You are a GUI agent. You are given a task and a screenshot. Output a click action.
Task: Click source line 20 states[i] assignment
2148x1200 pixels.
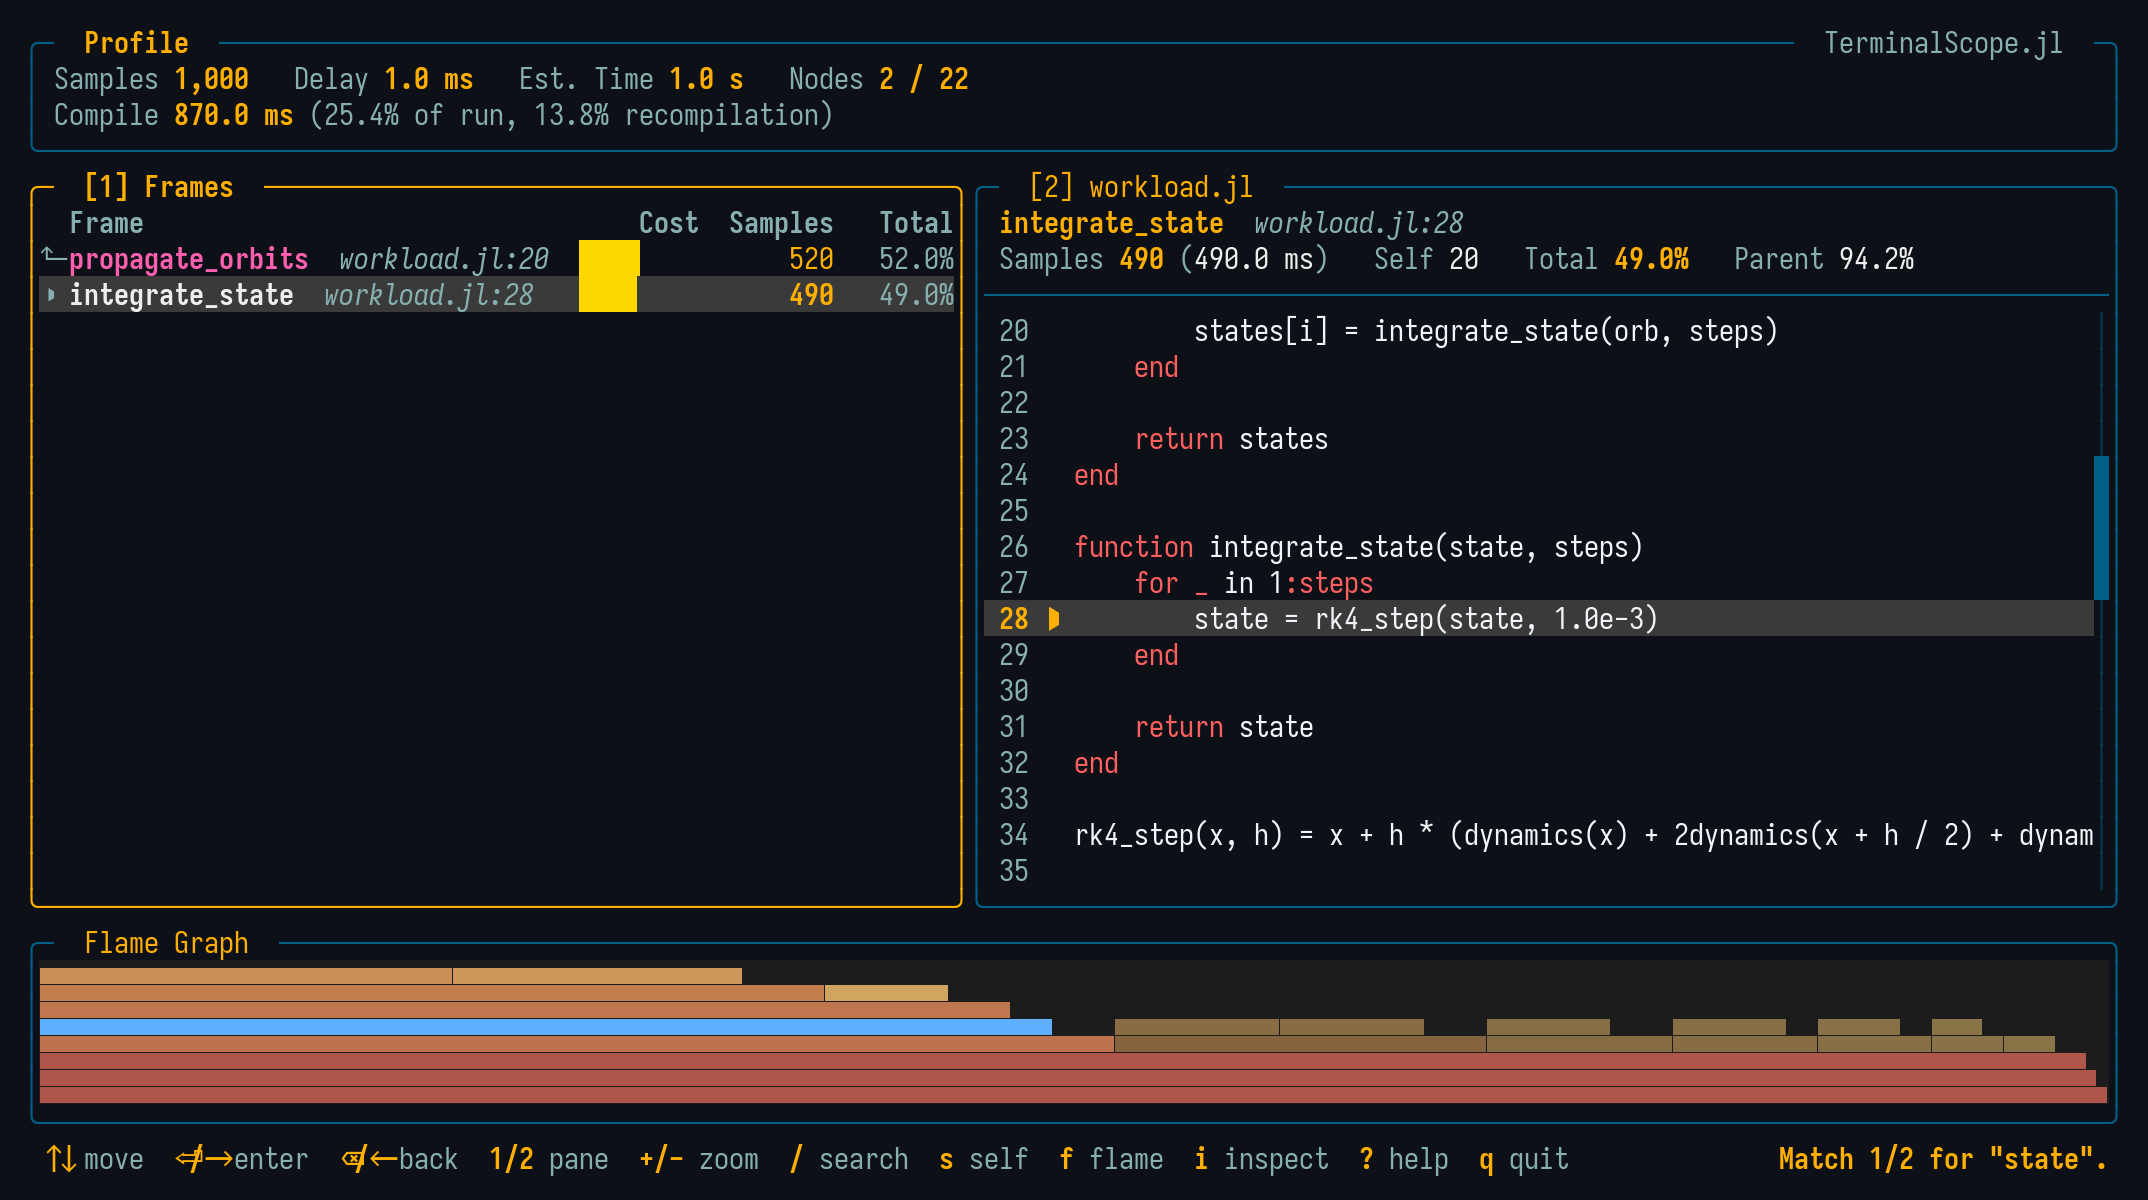1486,331
